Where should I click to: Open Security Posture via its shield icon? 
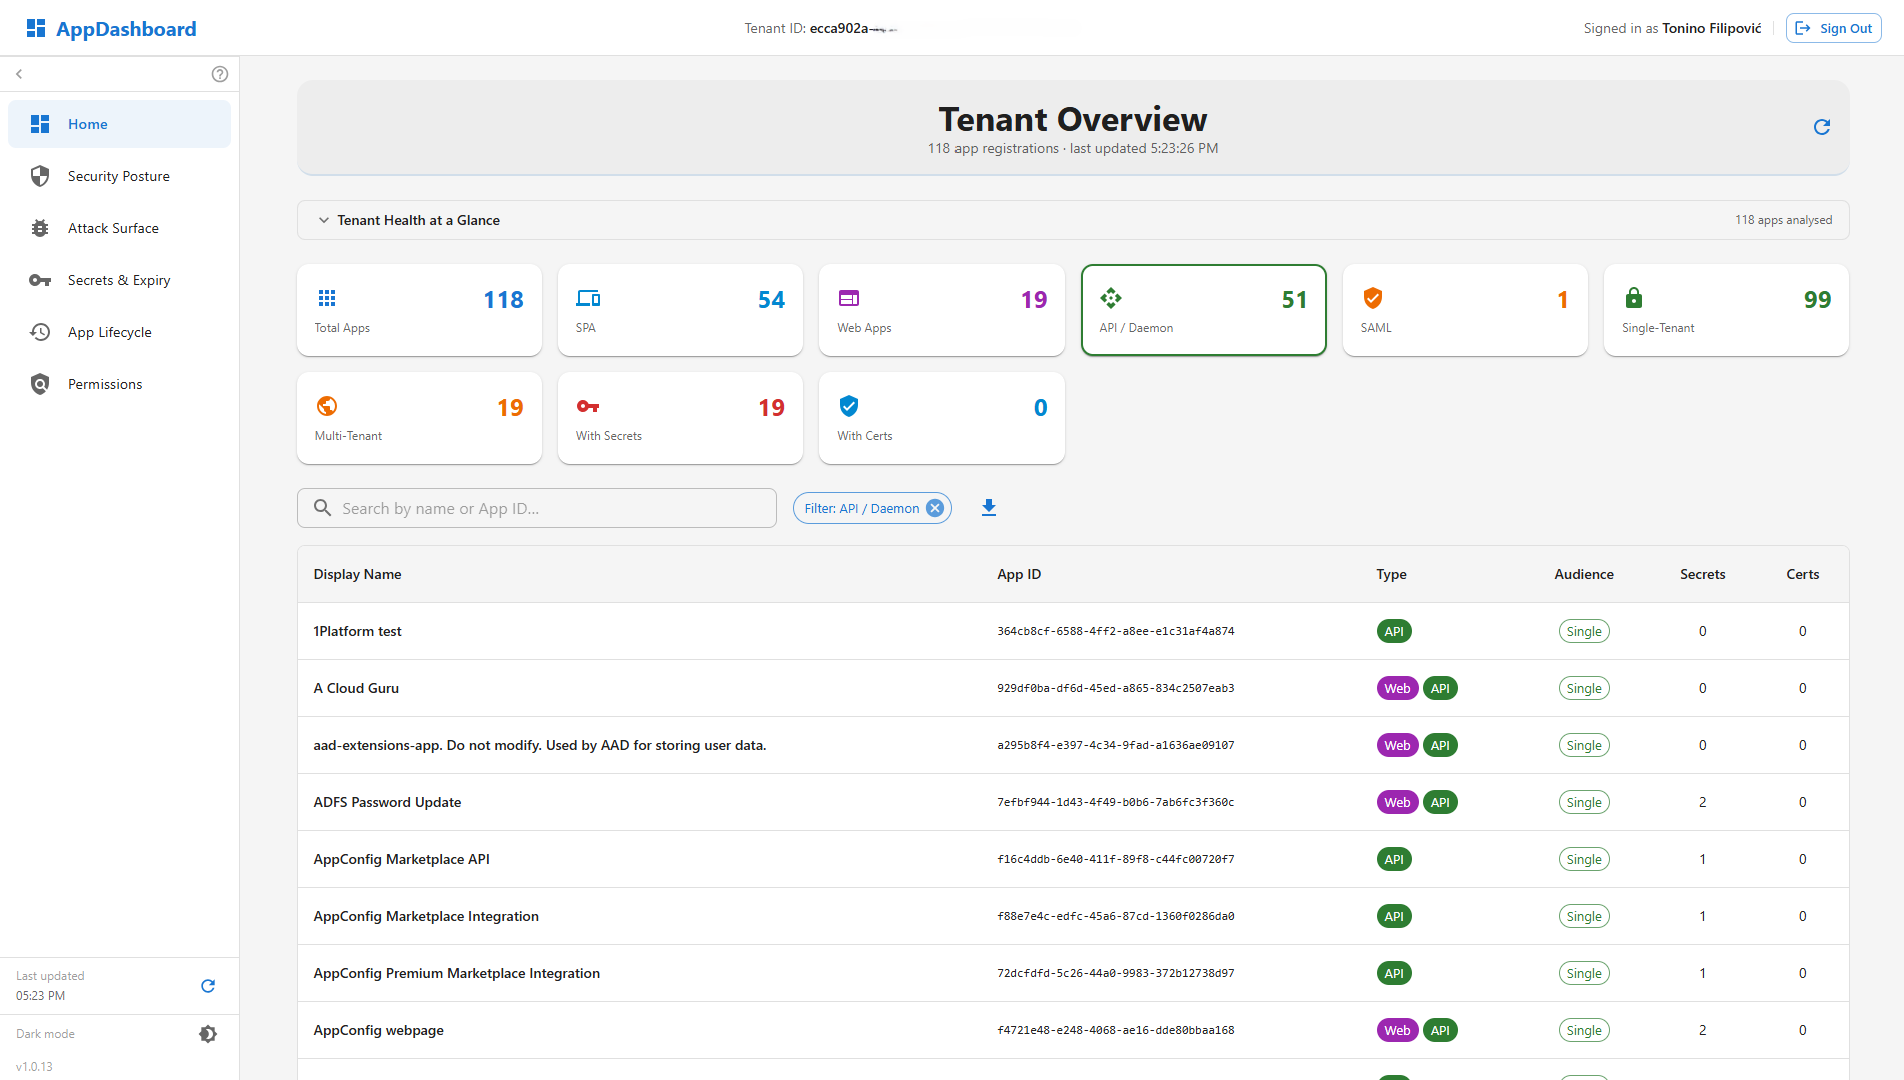point(40,176)
